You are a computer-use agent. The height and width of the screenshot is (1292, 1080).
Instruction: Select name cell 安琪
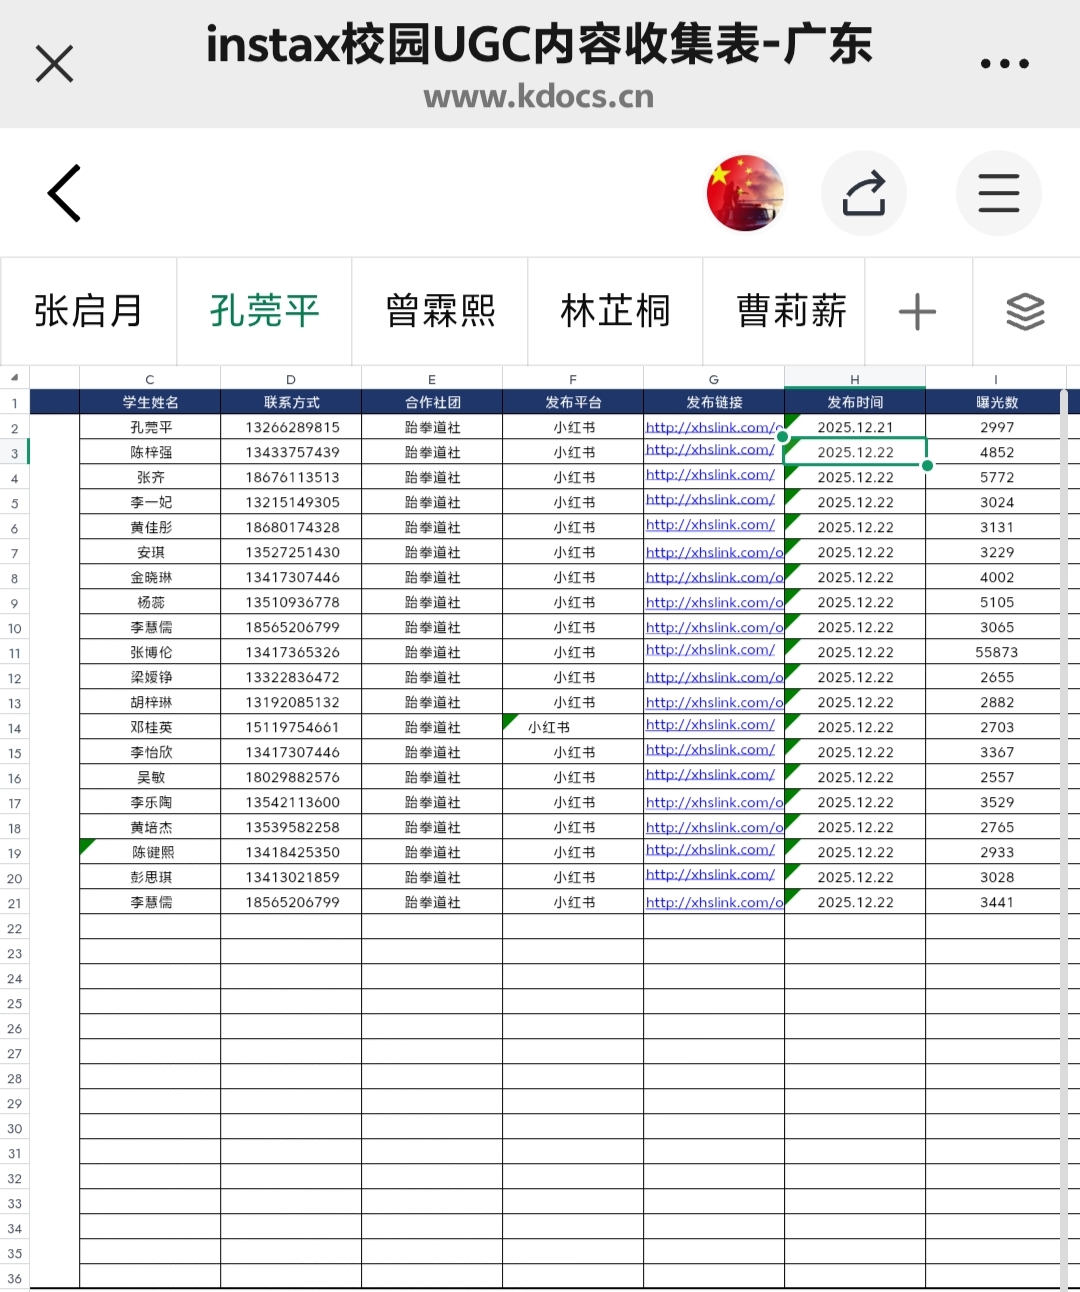tap(150, 552)
